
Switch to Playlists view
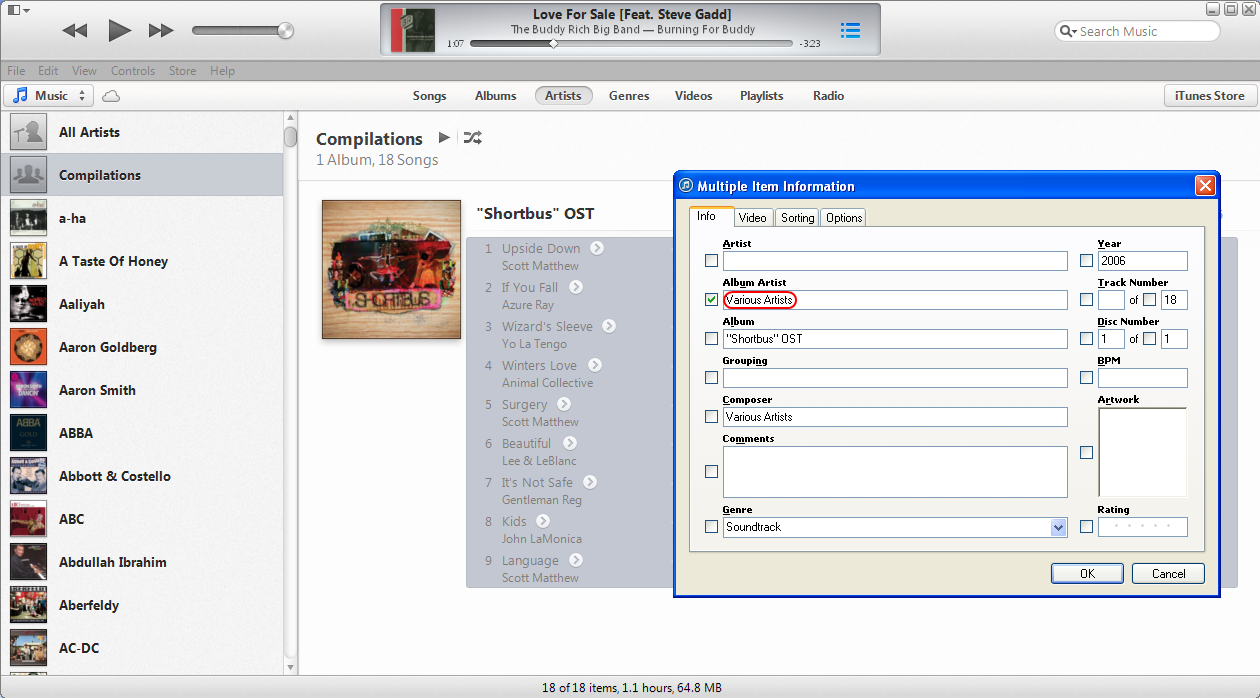click(x=762, y=96)
